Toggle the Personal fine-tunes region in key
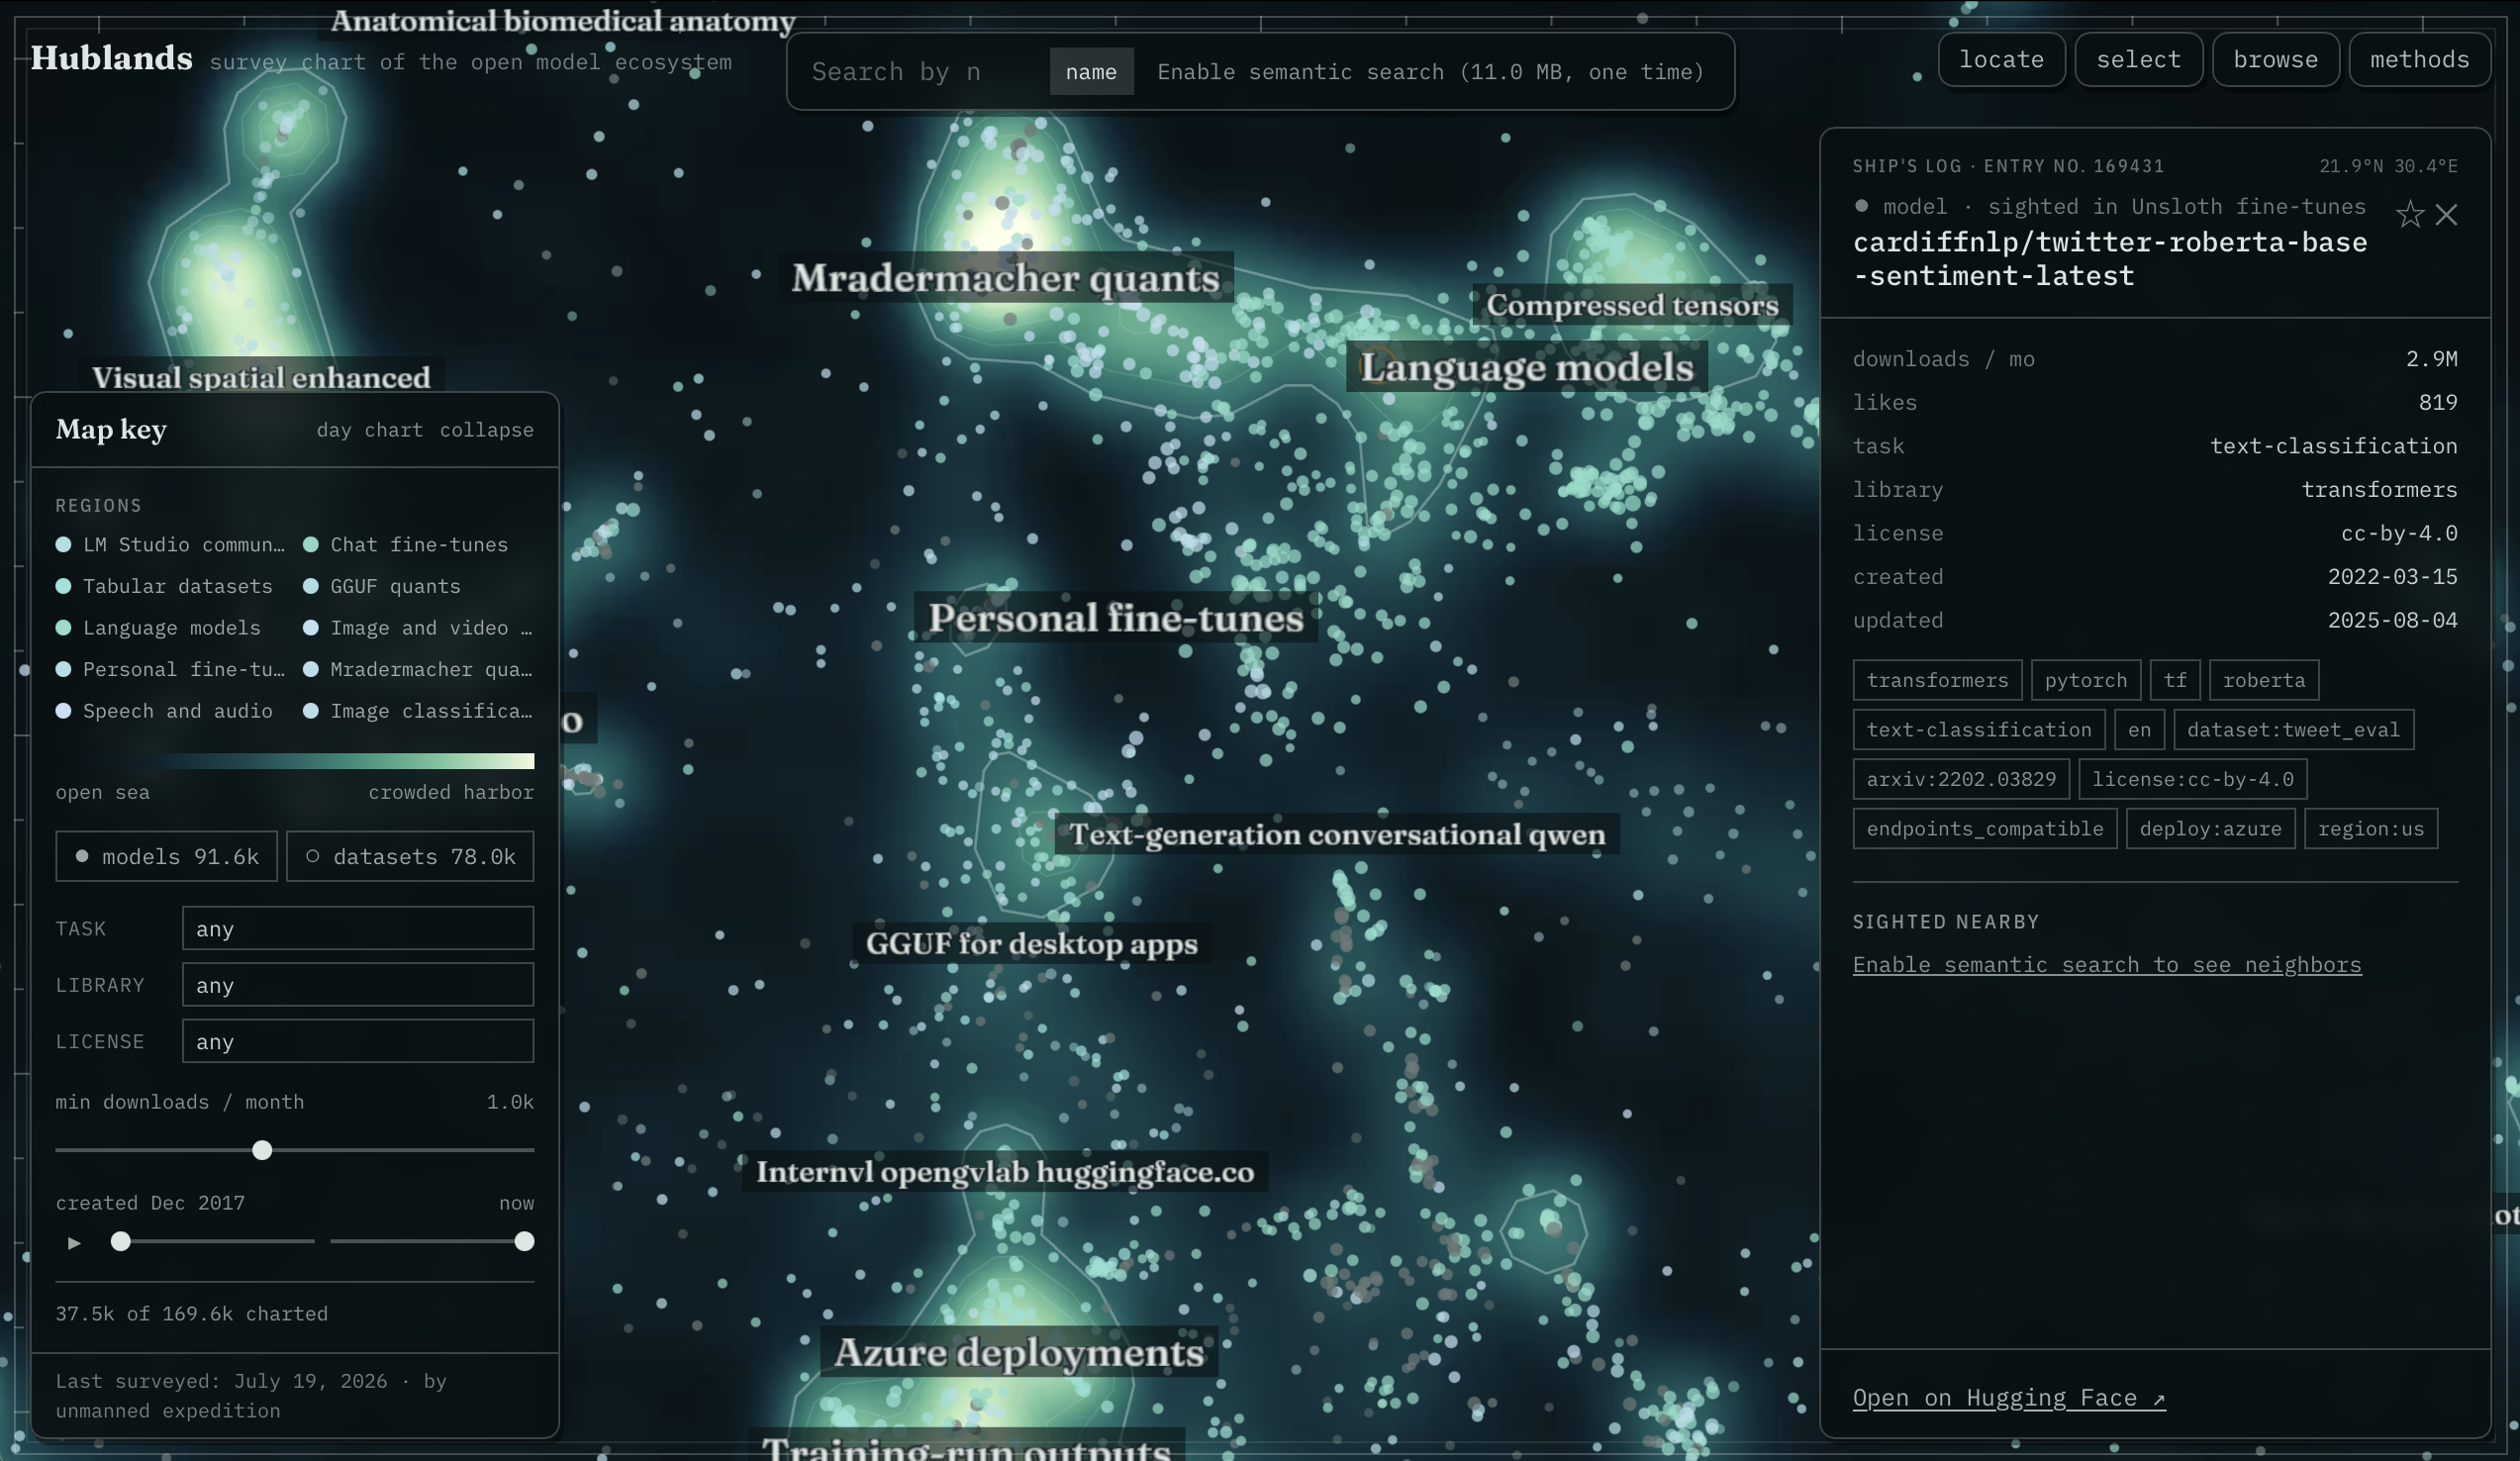2520x1461 pixels. tap(170, 669)
